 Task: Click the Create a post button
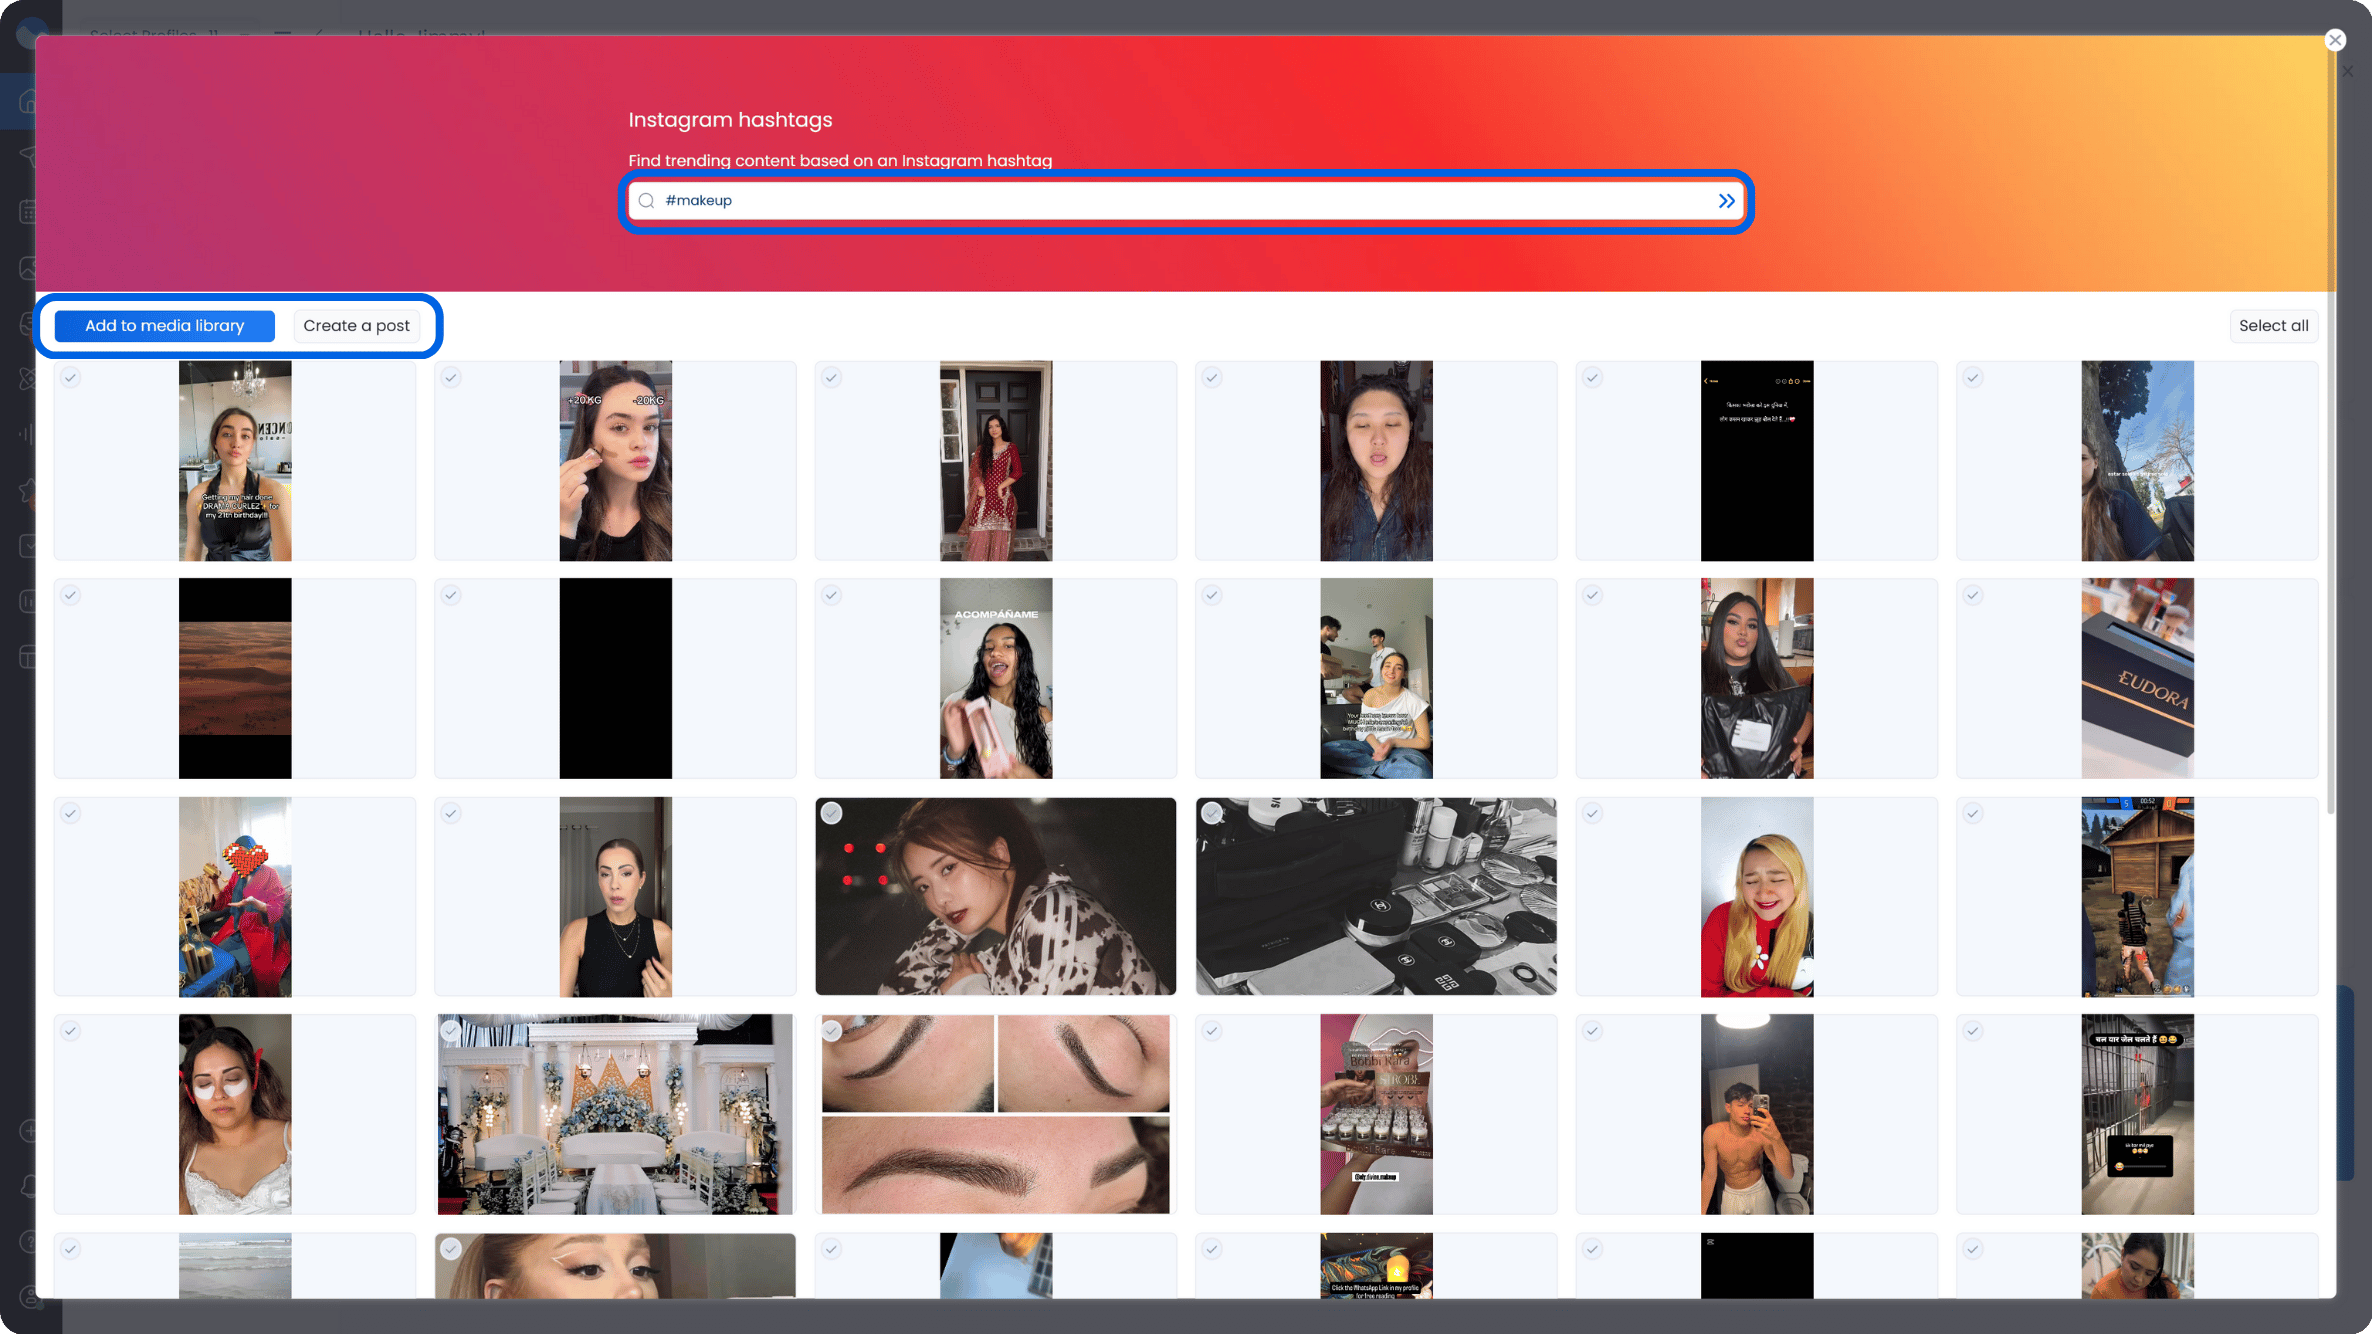tap(357, 325)
